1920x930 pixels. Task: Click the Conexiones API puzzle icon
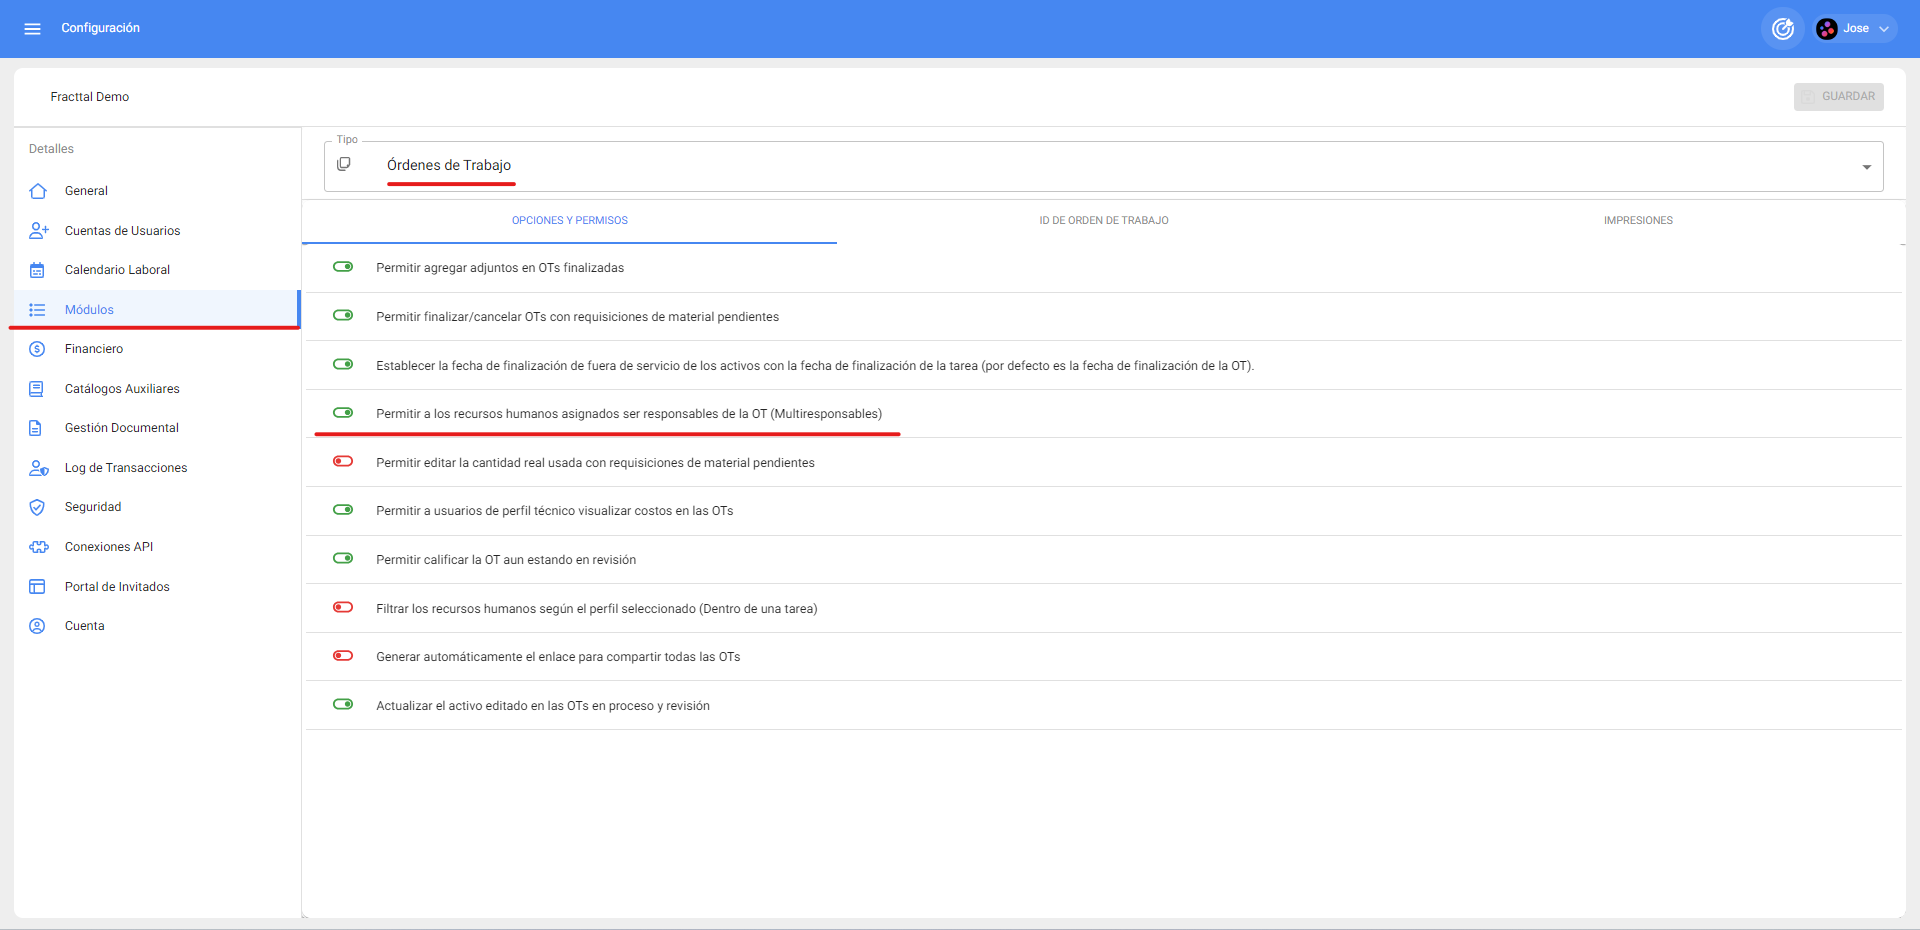tap(38, 547)
